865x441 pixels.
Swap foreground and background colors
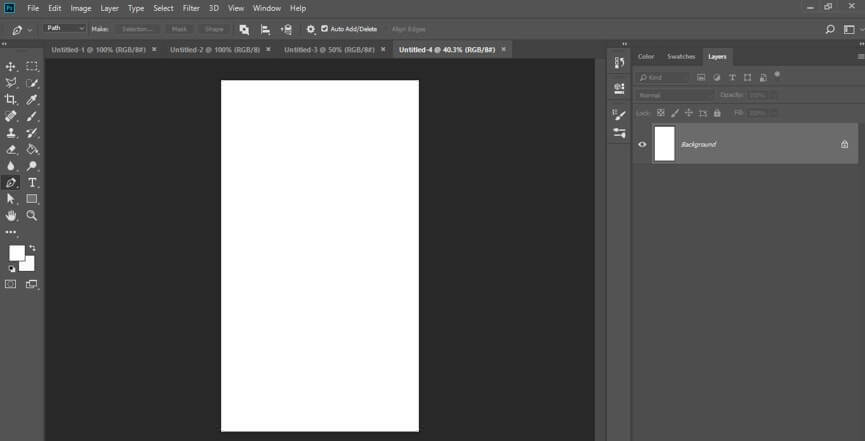[x=32, y=248]
